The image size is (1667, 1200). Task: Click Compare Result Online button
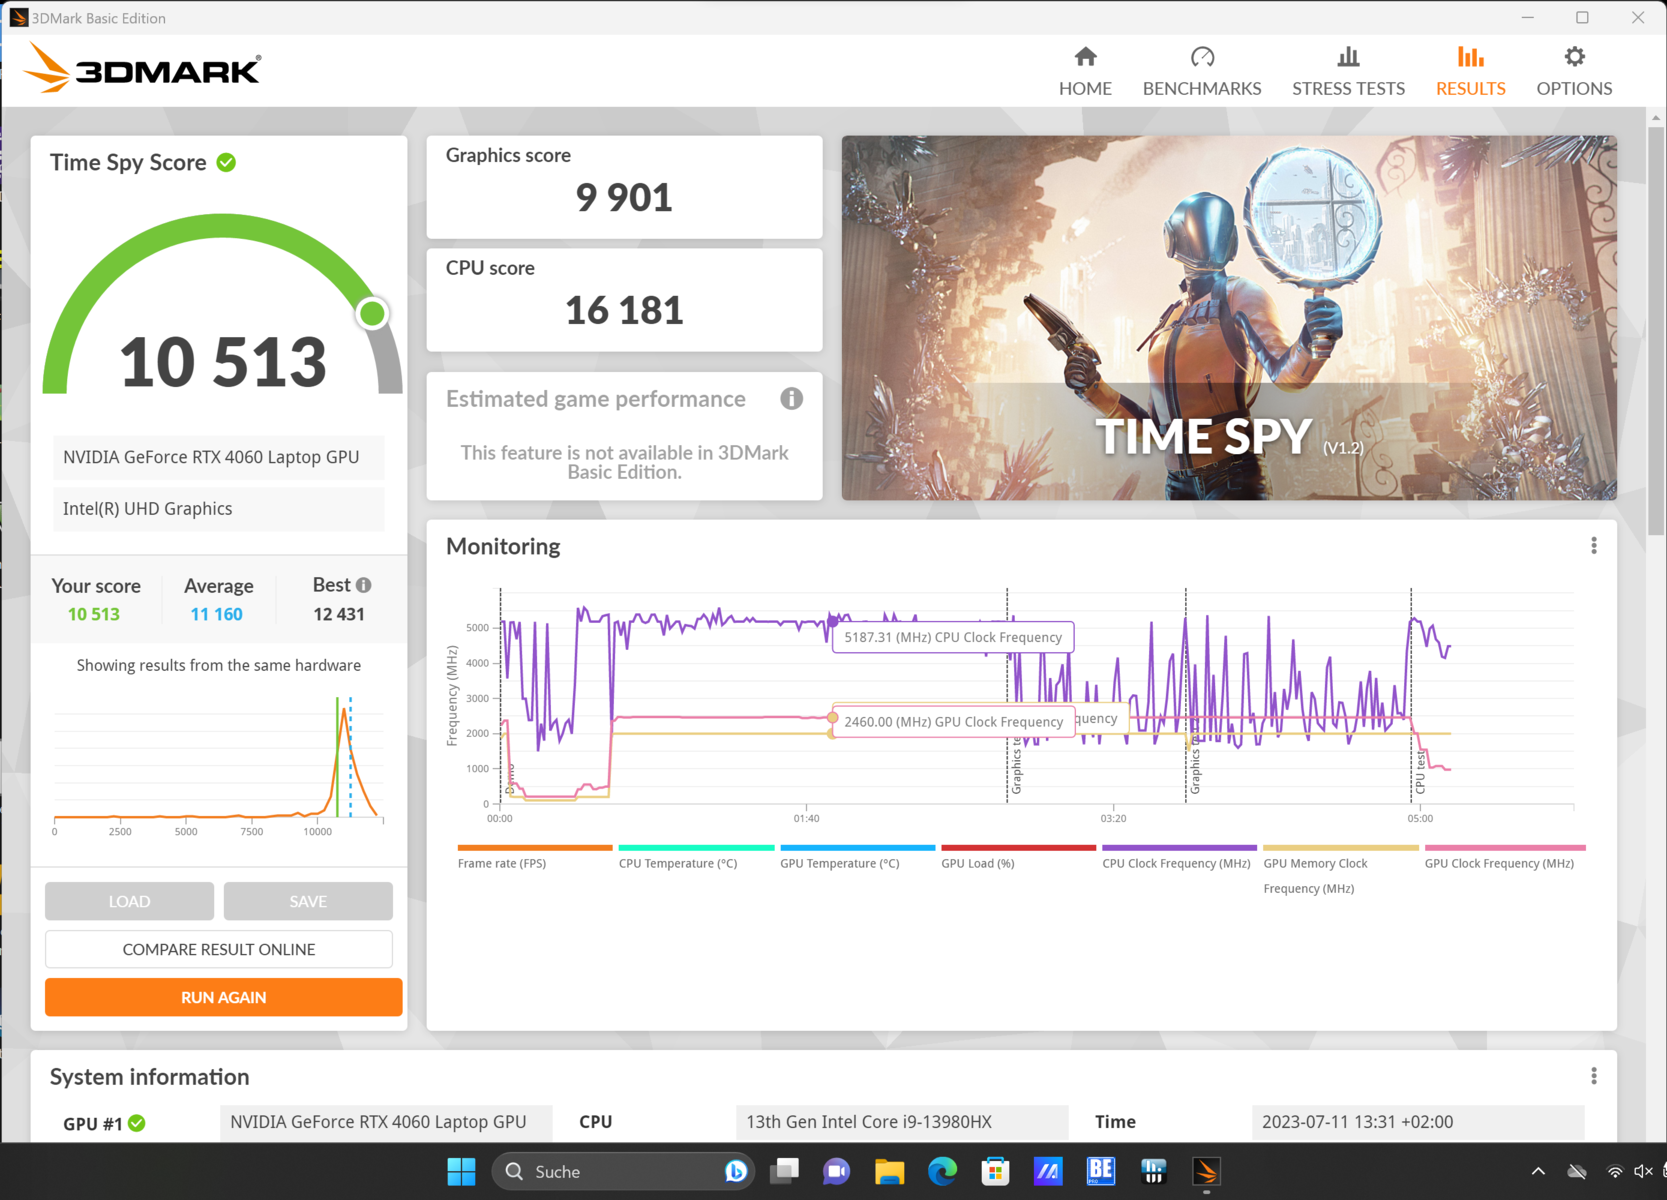(x=219, y=949)
